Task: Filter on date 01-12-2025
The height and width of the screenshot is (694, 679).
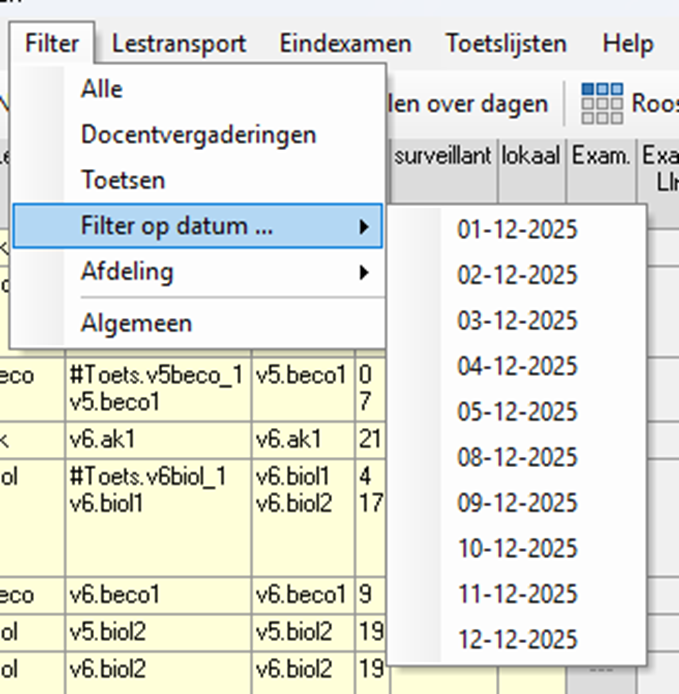Action: [517, 229]
